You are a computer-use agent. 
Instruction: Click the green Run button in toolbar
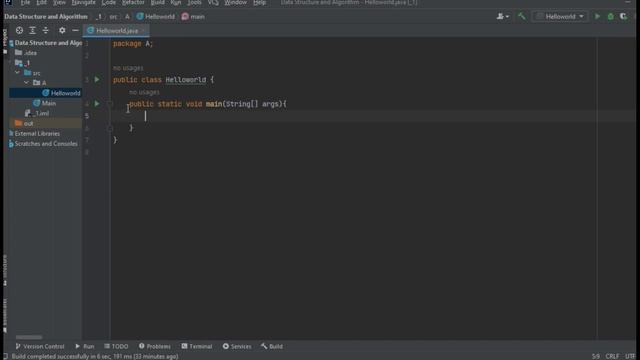[x=598, y=17]
